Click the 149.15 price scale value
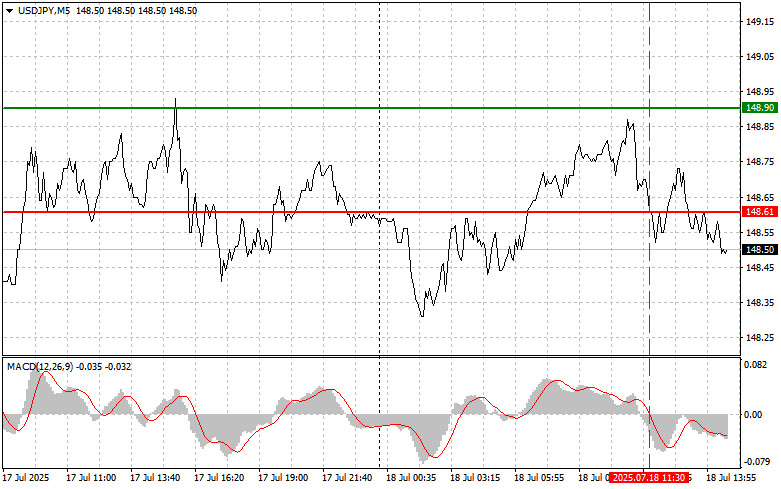This screenshot has width=781, height=489. click(x=760, y=22)
